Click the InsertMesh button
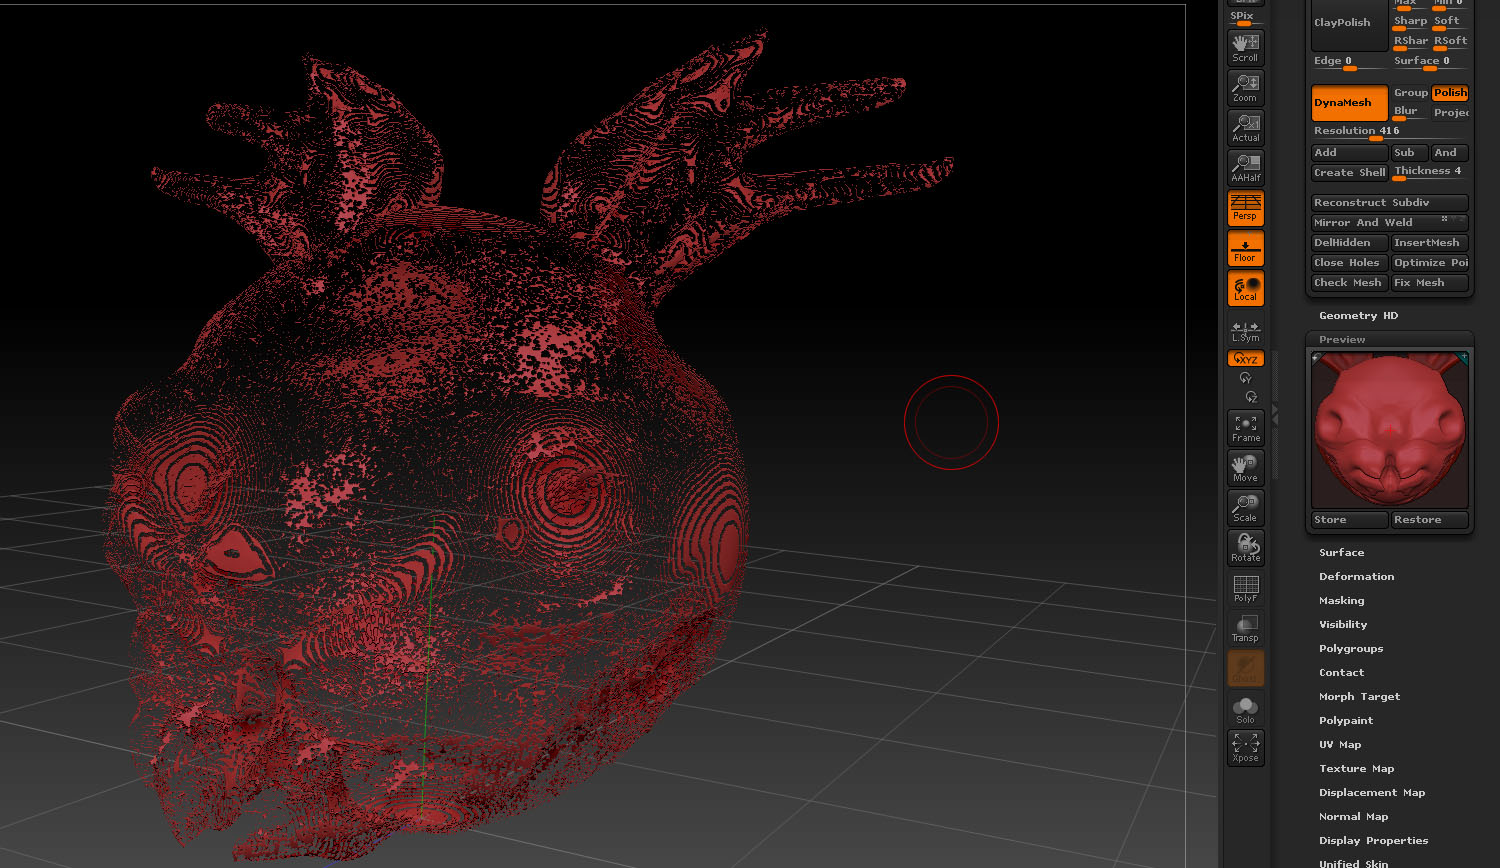Image resolution: width=1500 pixels, height=868 pixels. coord(1430,243)
